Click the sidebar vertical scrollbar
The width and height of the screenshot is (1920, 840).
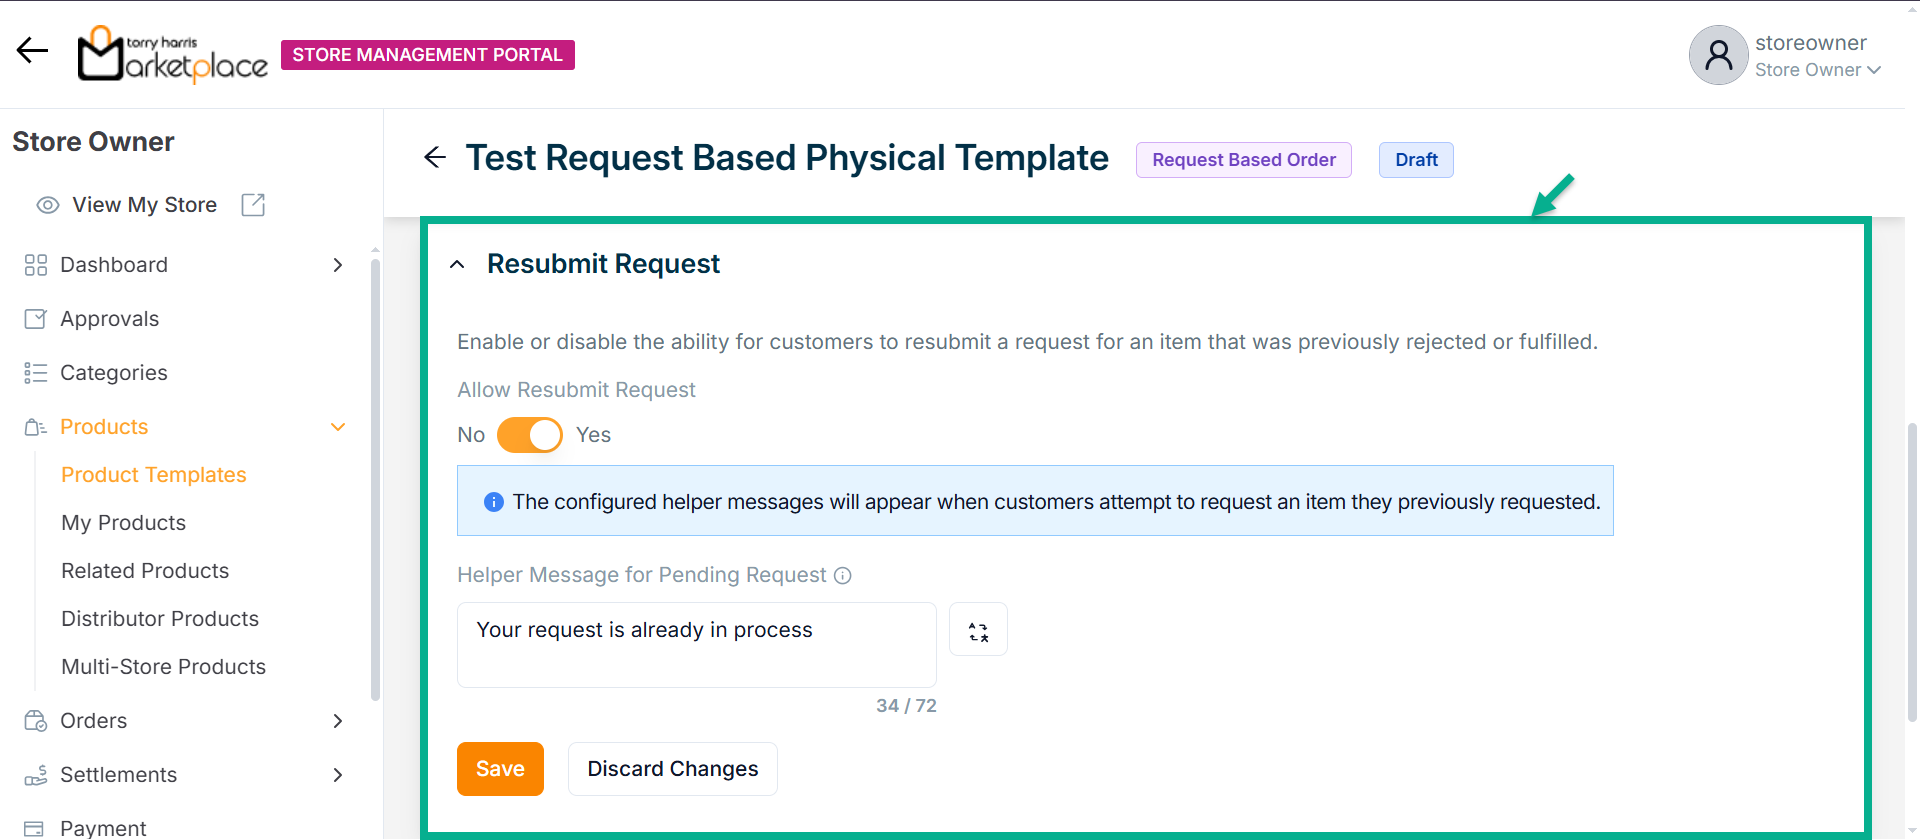pyautogui.click(x=375, y=480)
